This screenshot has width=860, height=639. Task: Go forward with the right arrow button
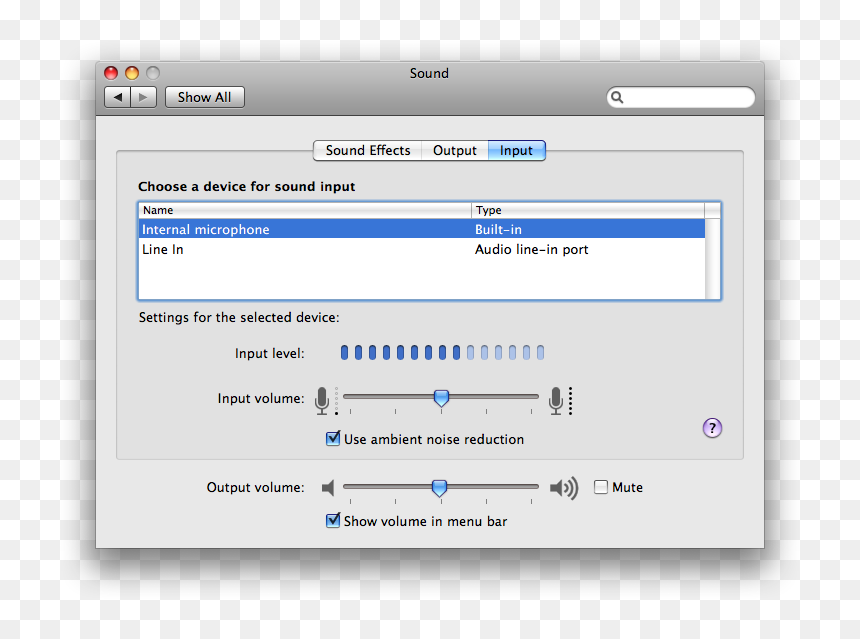[144, 97]
